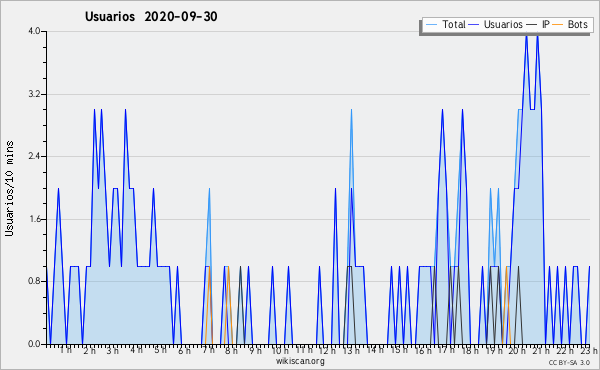Screen dimensions: 600x370
Task: Click the 13 h time axis marker
Action: tap(351, 350)
